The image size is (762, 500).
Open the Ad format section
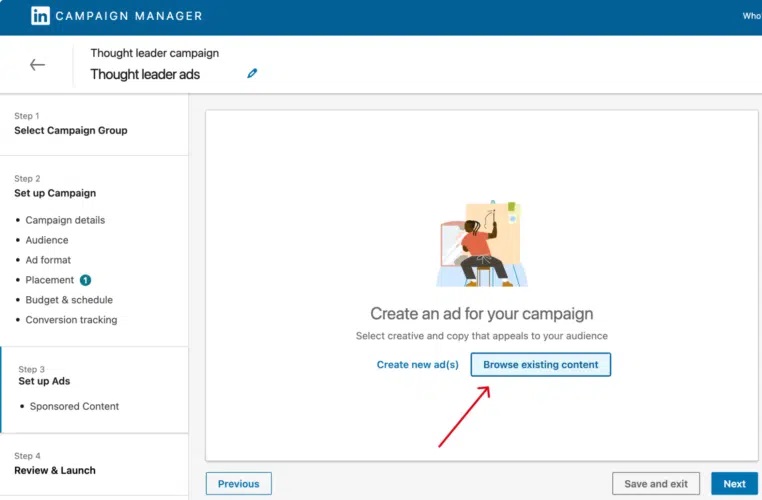tap(48, 260)
